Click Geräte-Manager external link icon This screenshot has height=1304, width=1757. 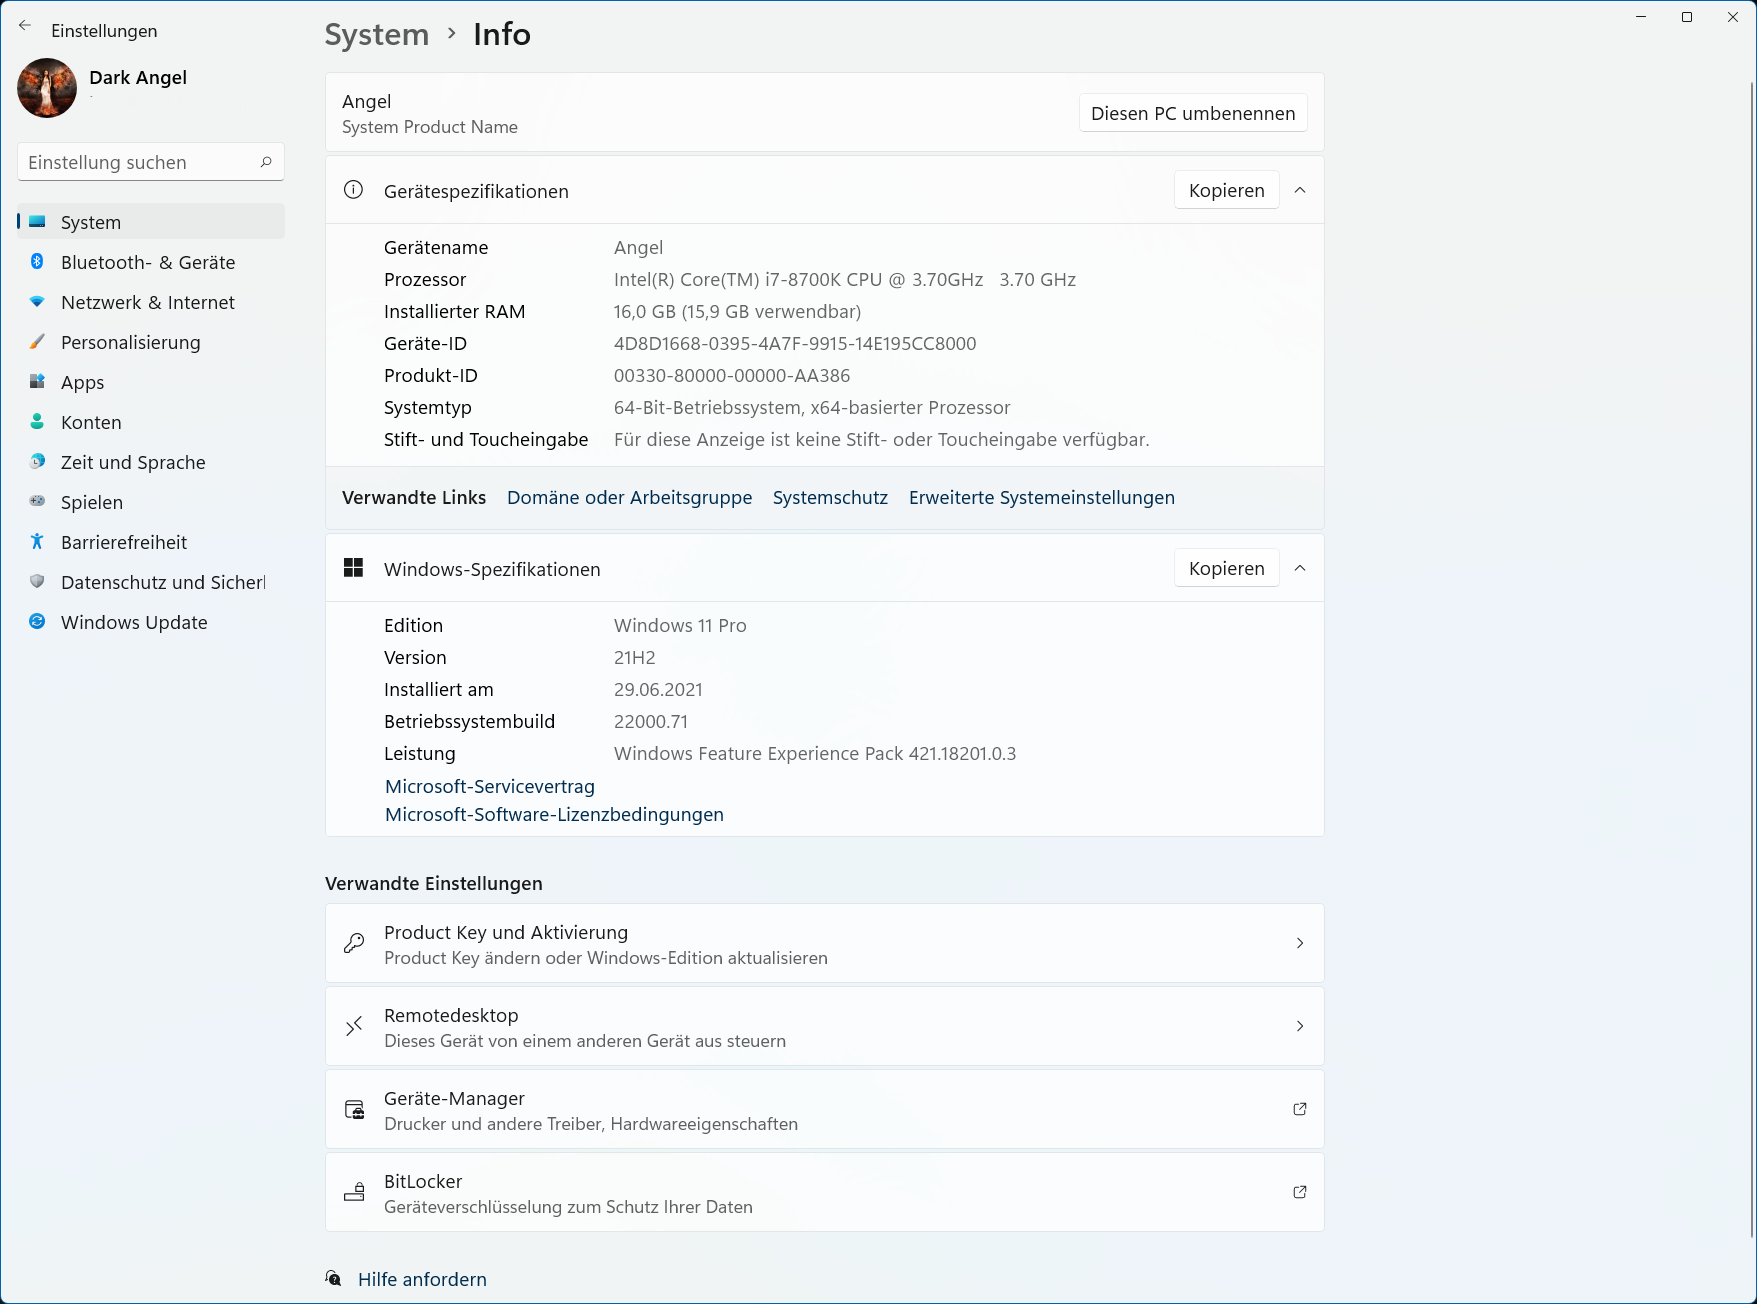1300,1109
